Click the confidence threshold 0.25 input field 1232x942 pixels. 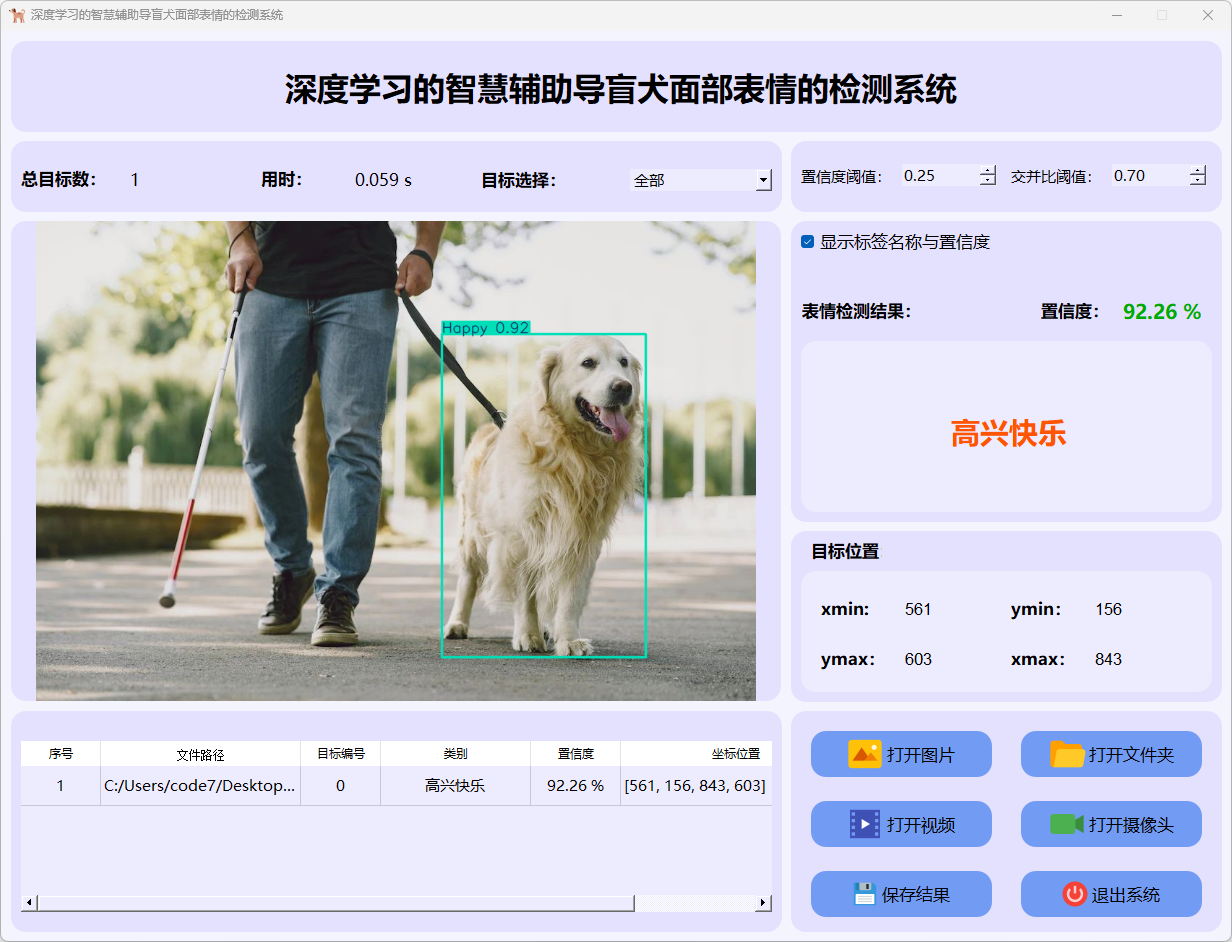[x=938, y=176]
